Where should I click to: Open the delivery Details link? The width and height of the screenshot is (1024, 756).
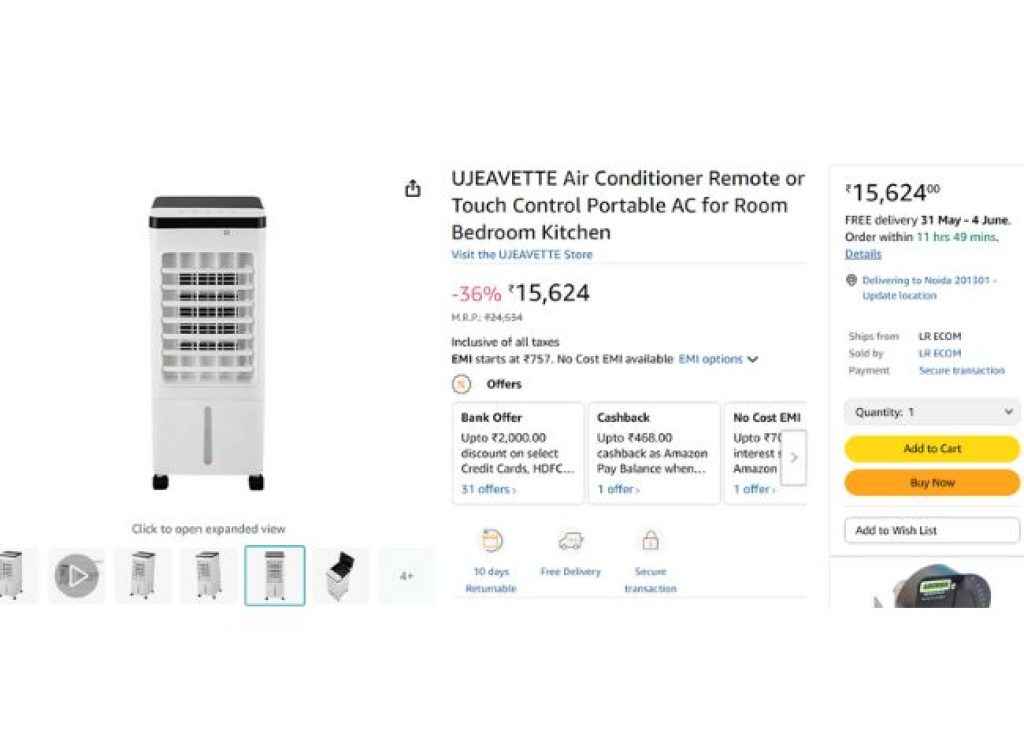(x=863, y=254)
